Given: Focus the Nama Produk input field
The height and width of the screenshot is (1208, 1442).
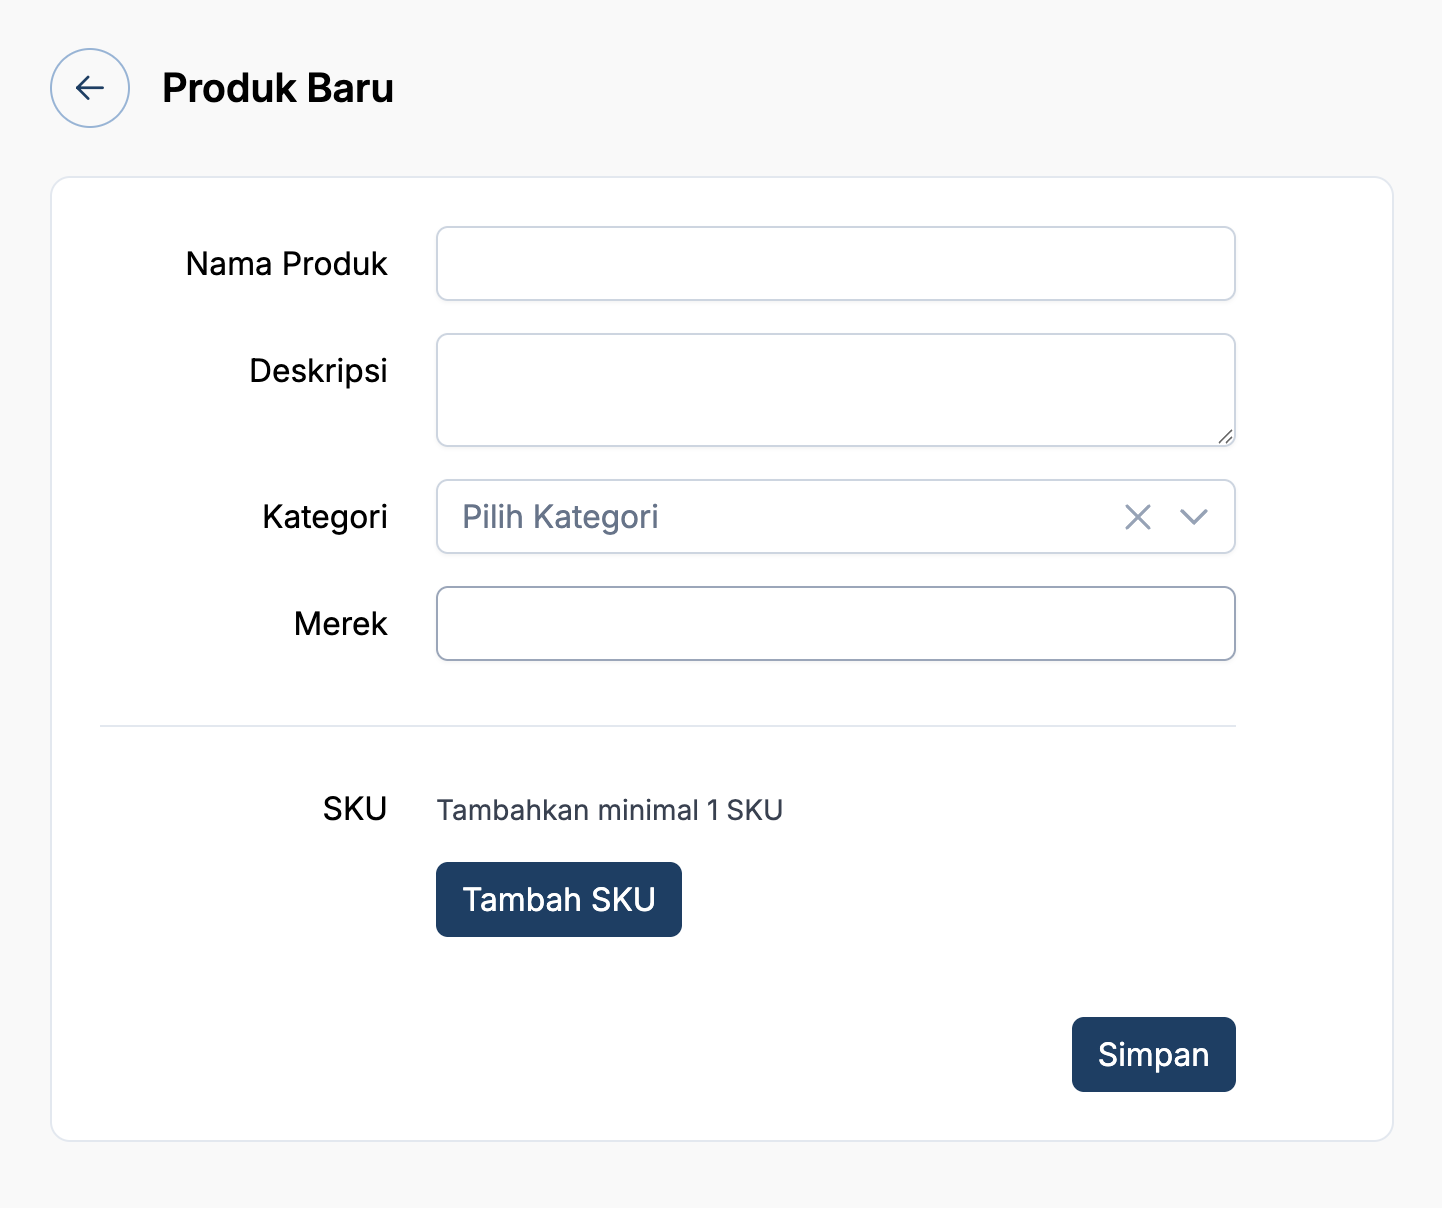Looking at the screenshot, I should (835, 264).
